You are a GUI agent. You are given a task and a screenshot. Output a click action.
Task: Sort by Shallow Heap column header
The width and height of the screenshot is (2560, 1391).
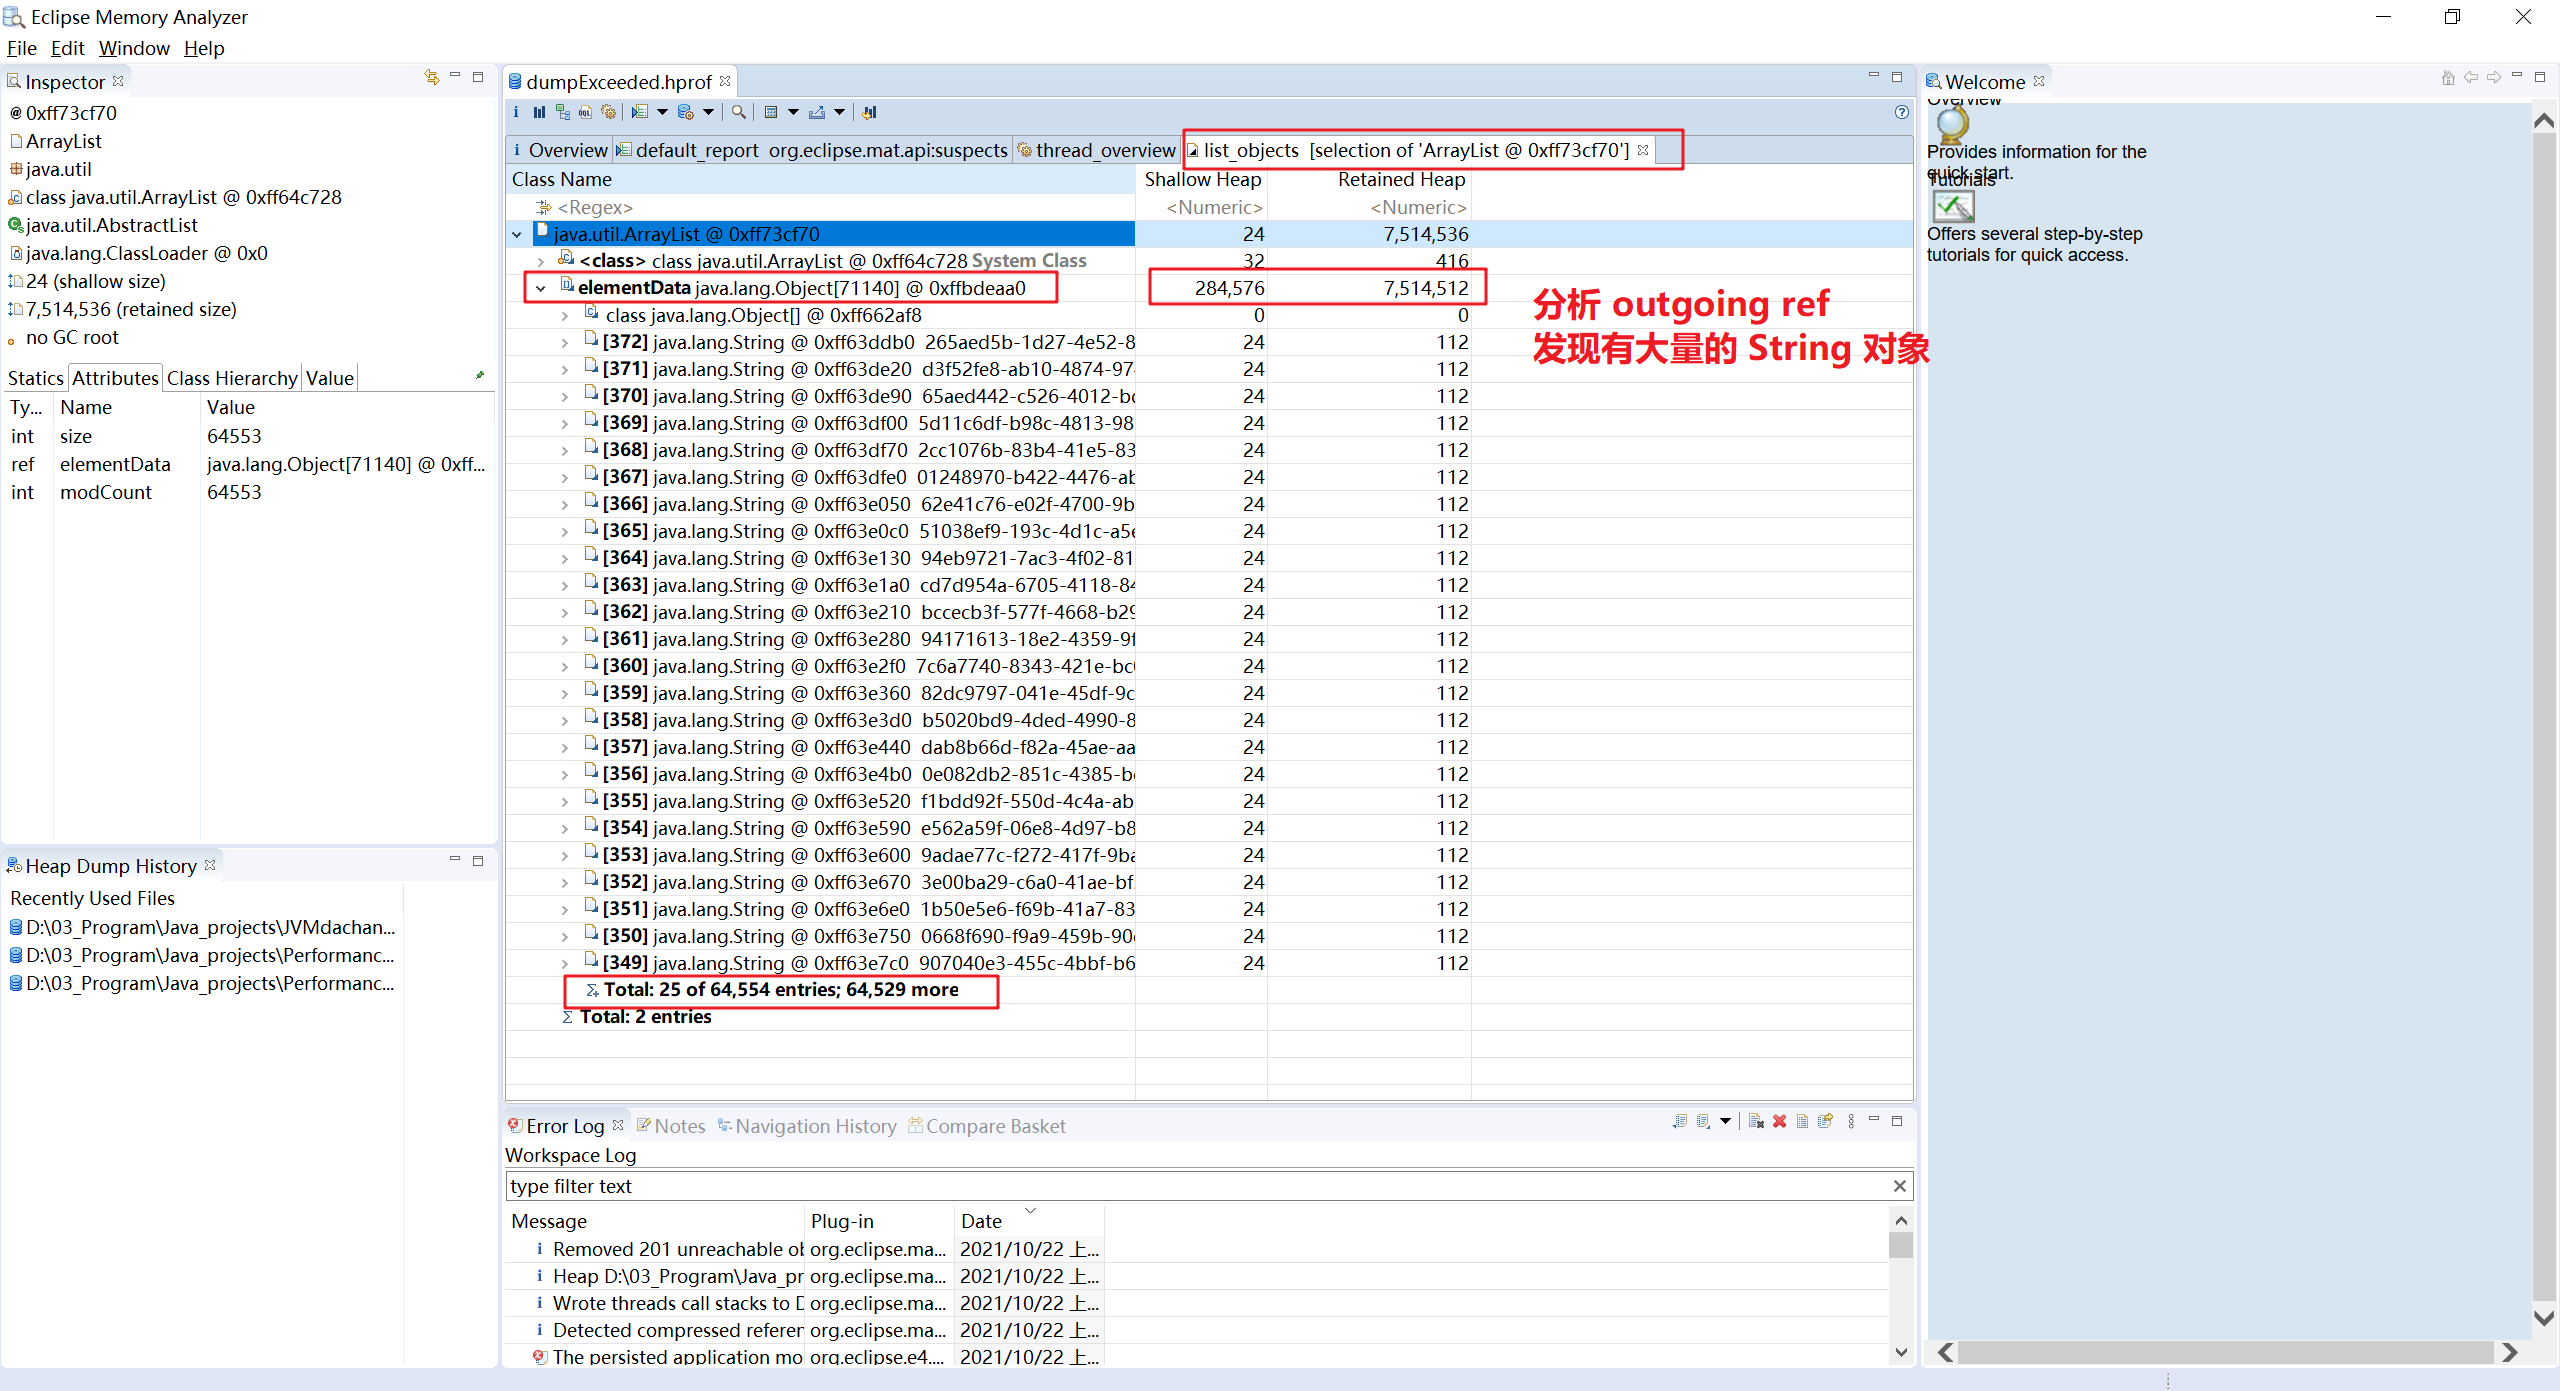1202,179
